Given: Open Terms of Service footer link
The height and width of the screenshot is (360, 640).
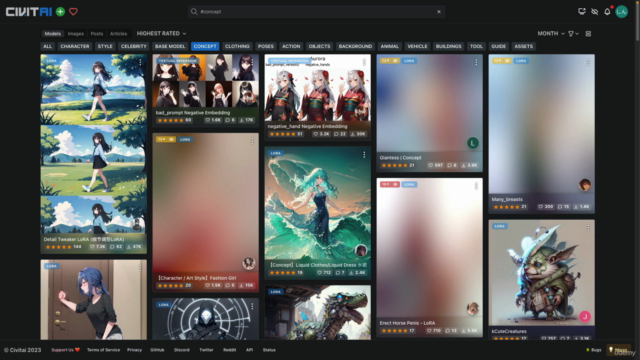Looking at the screenshot, I should point(103,350).
